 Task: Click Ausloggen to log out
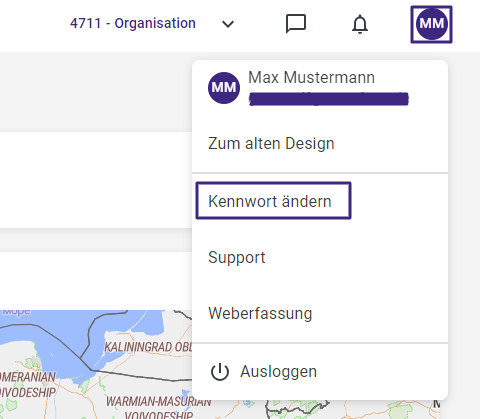[x=278, y=372]
